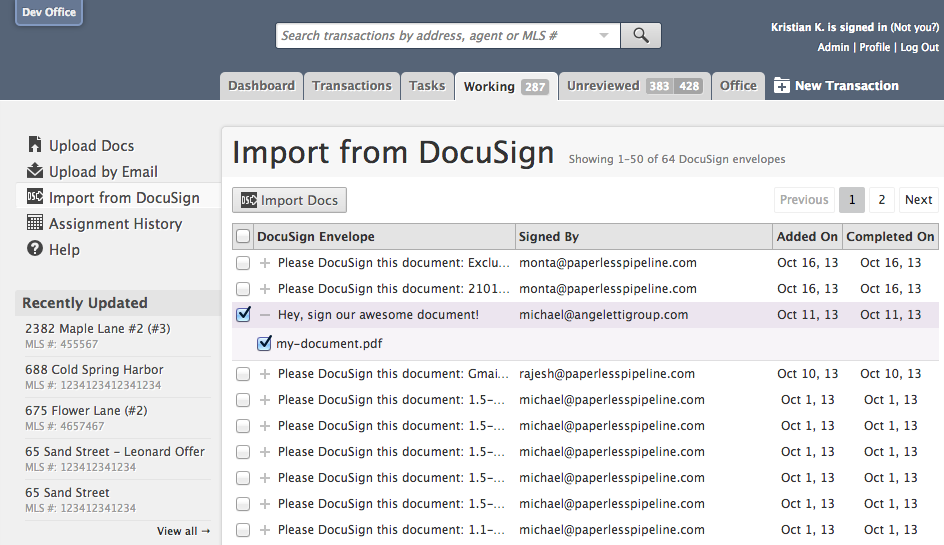Check the 'Gmai...' envelope checkbox

coord(243,374)
